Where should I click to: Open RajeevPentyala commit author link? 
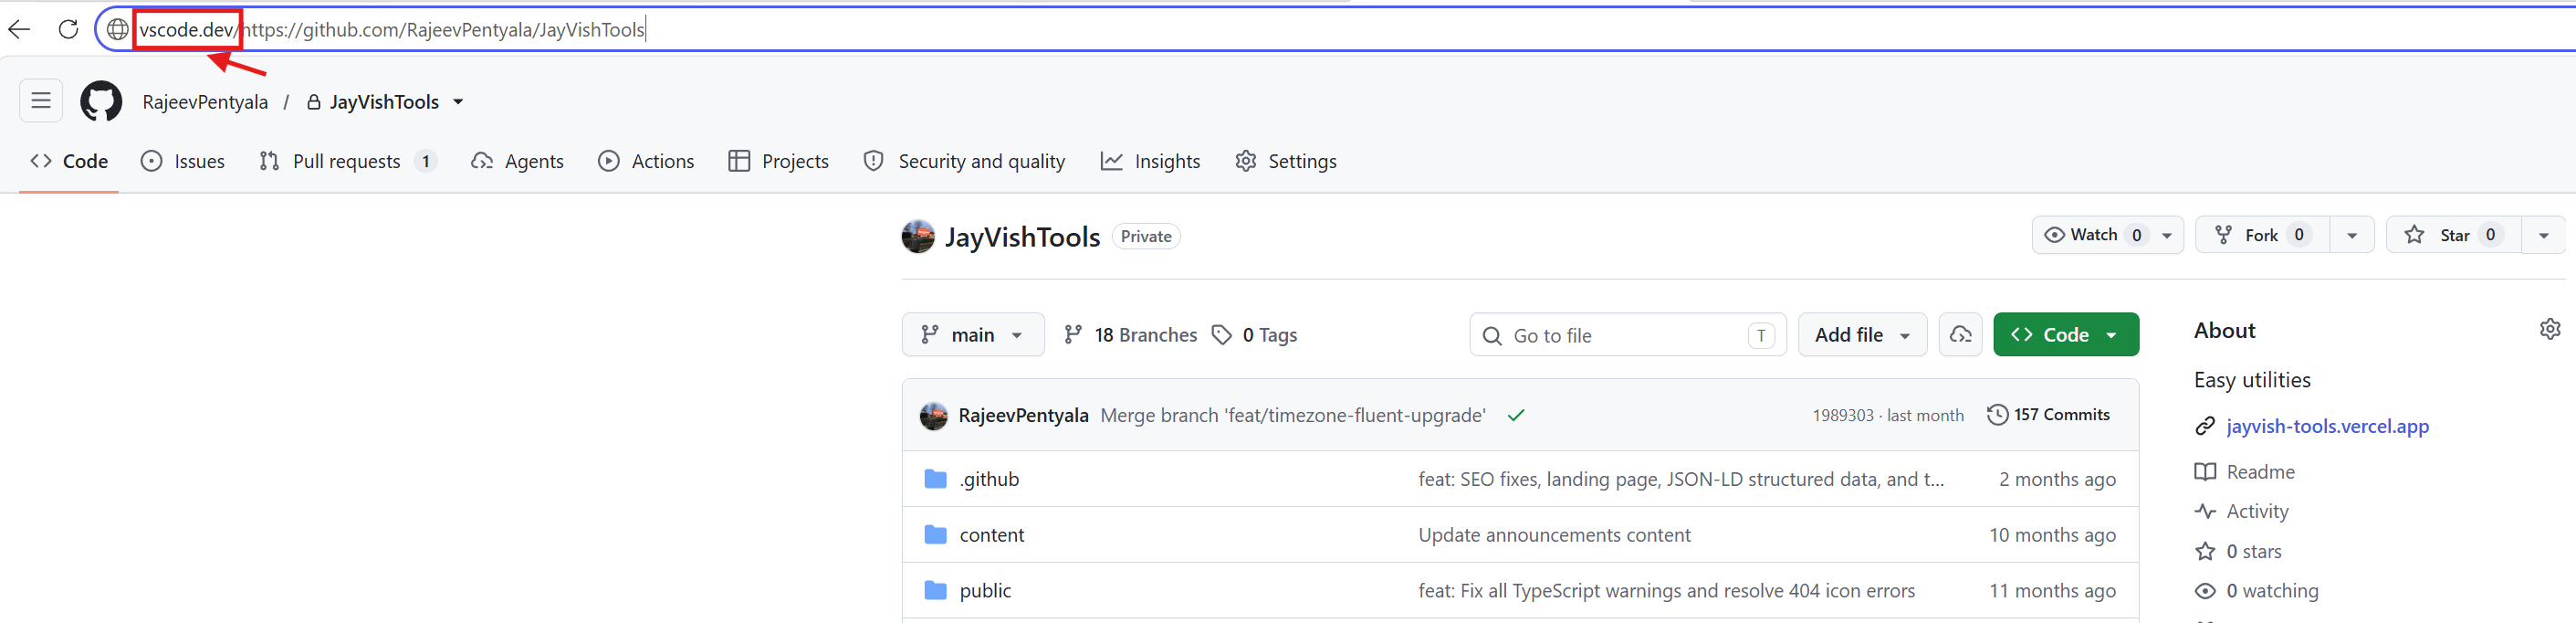point(1023,415)
